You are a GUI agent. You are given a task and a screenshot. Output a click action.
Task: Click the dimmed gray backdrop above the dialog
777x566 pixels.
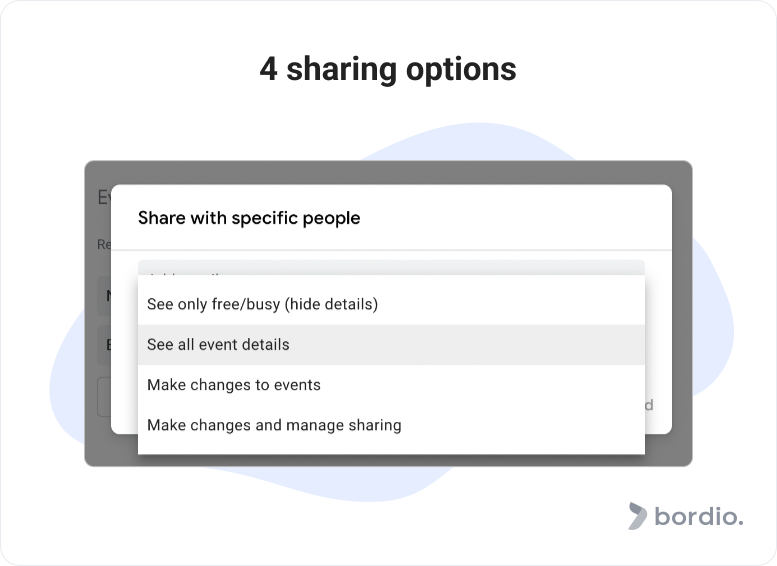pyautogui.click(x=388, y=172)
